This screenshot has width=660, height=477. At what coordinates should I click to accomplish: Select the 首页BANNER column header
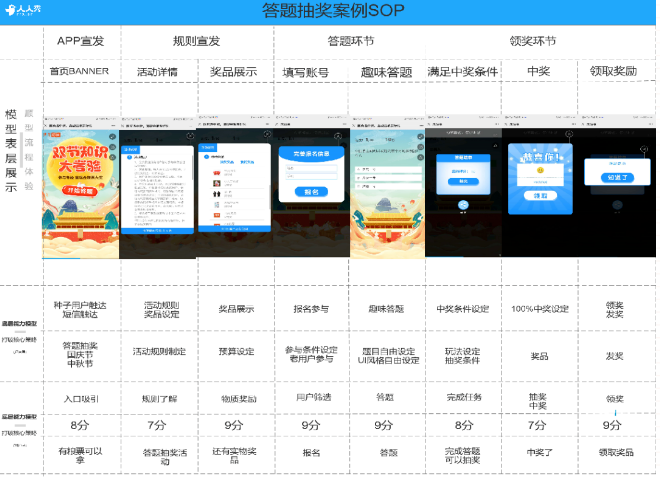coord(79,71)
